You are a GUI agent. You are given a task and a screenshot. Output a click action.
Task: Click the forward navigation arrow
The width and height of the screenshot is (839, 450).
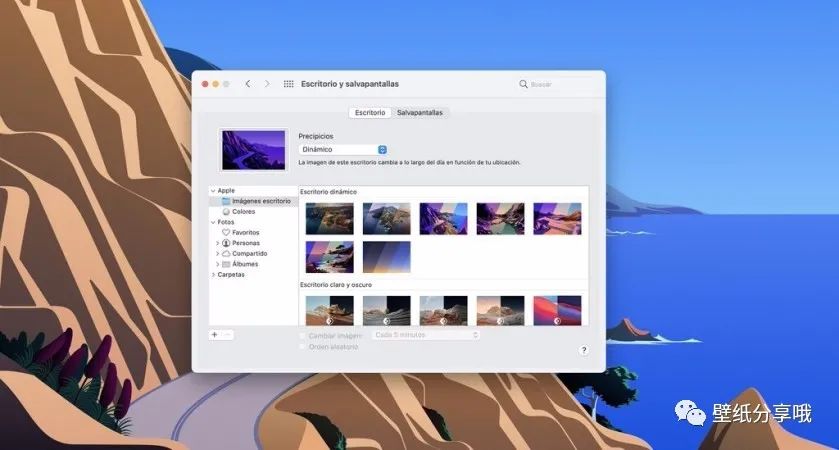pos(267,84)
